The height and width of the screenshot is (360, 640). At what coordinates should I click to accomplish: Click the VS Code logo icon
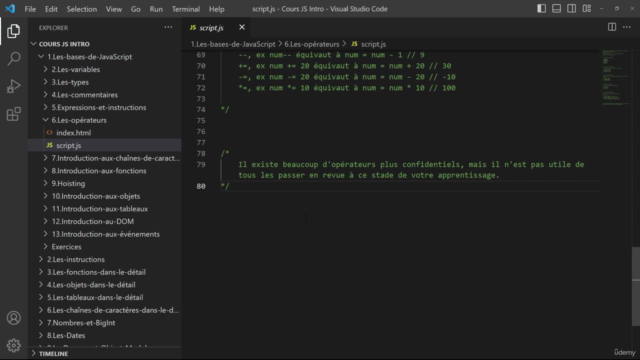[x=10, y=9]
